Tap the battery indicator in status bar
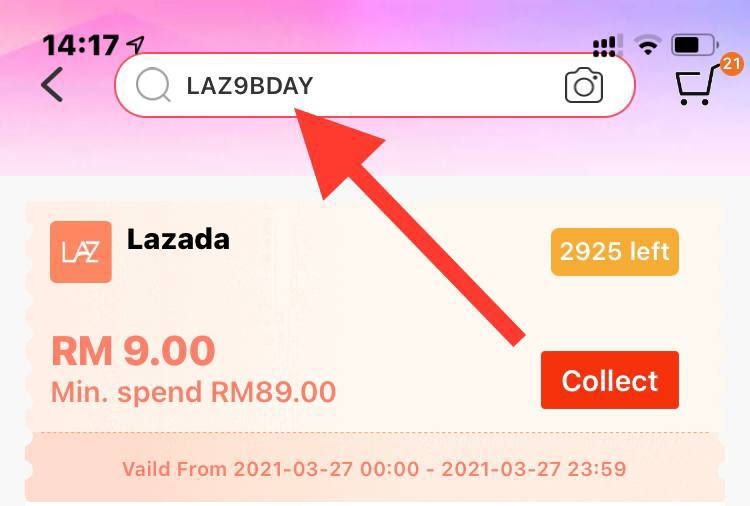 pos(695,45)
